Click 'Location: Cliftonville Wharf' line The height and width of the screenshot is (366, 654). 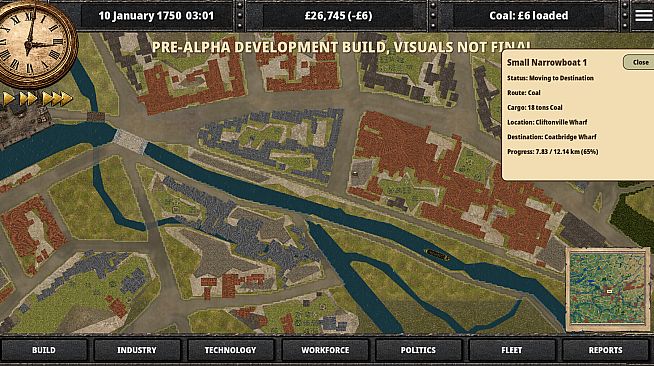pos(547,122)
